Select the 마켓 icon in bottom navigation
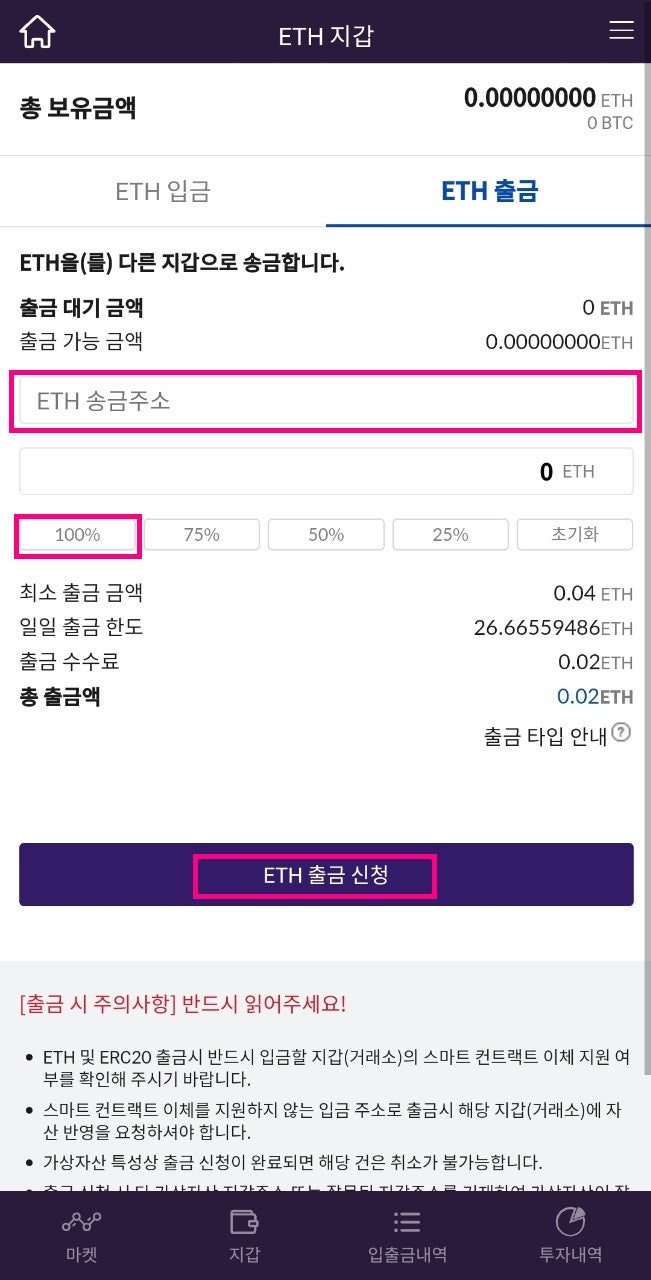The width and height of the screenshot is (651, 1280). pos(80,1235)
